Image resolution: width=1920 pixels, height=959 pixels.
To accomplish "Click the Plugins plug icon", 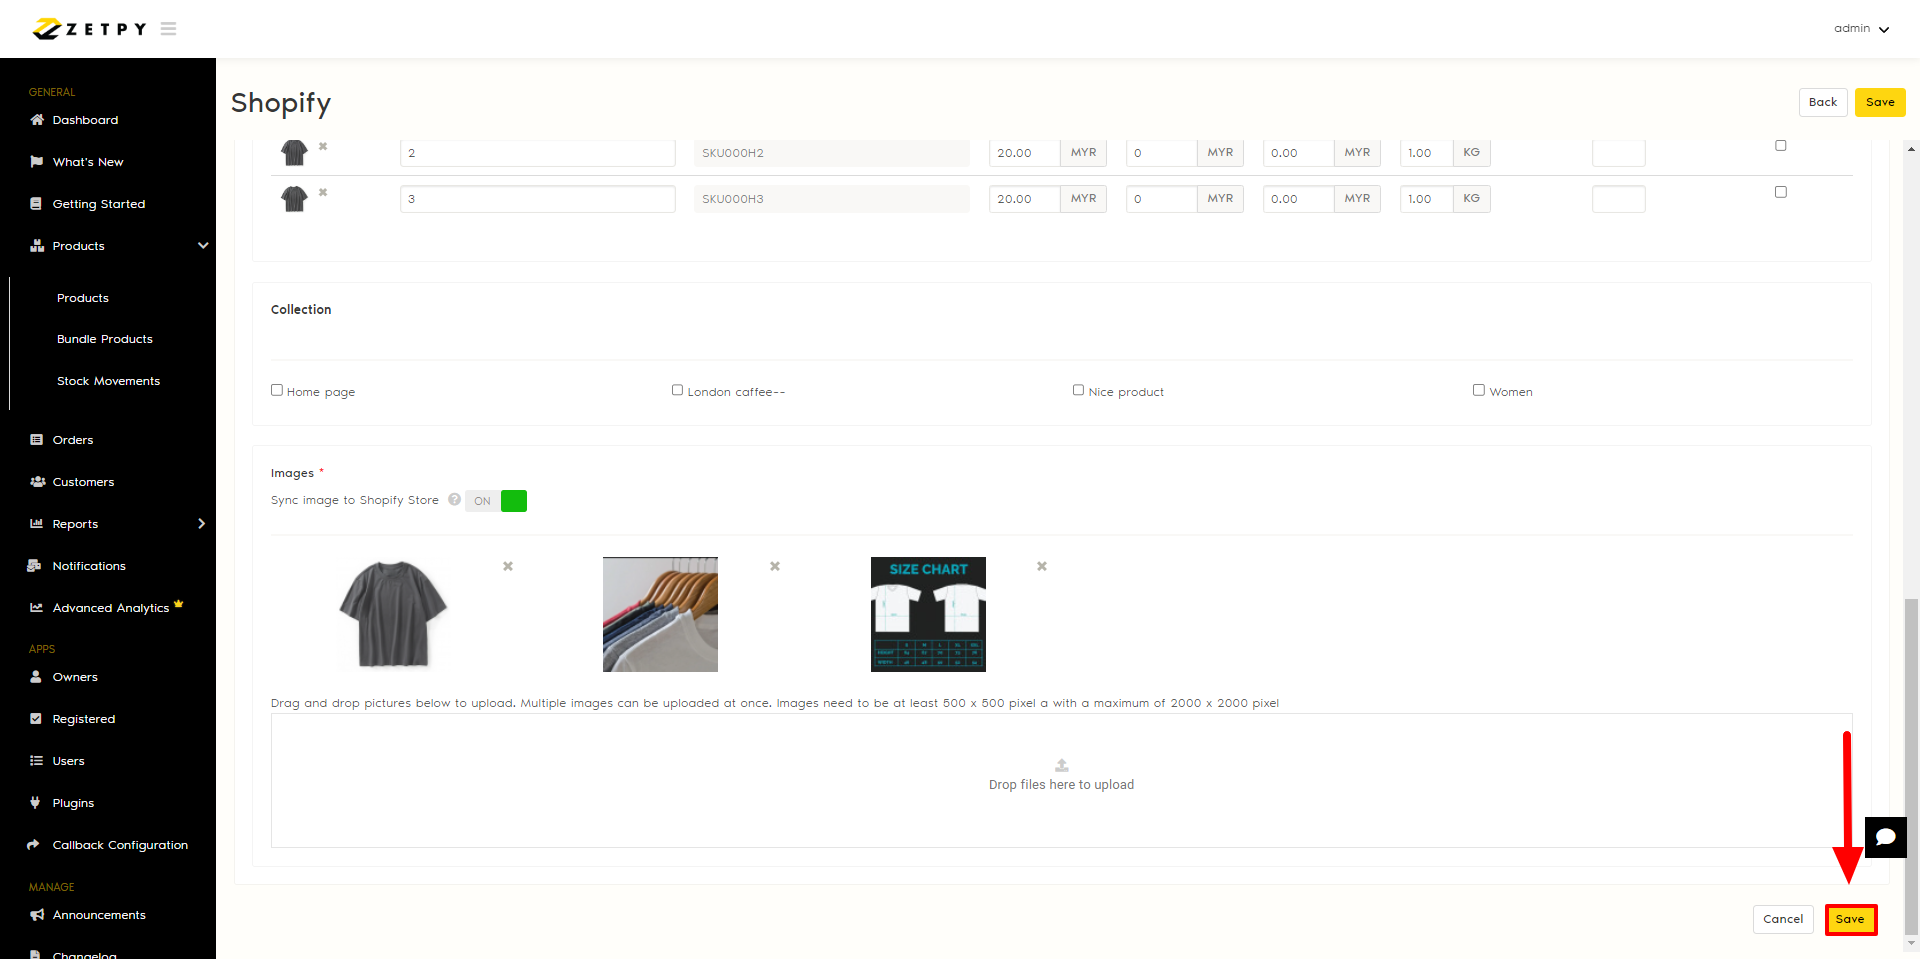I will (x=35, y=803).
